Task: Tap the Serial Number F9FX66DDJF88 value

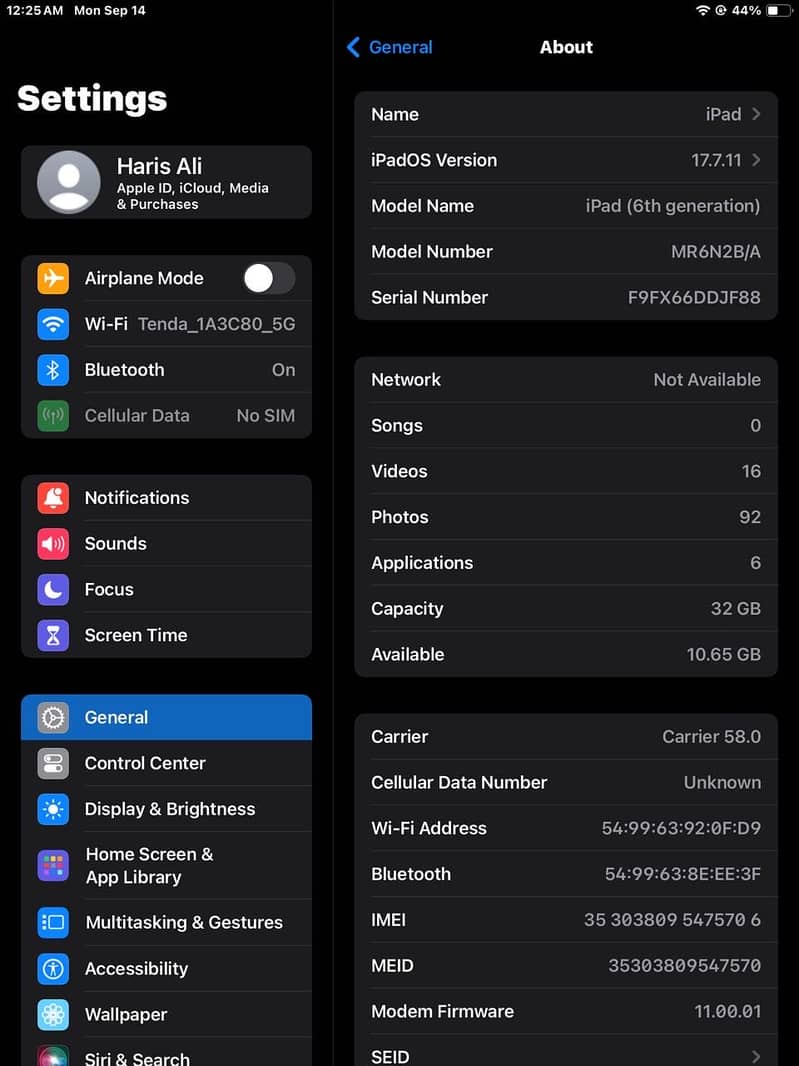Action: (x=694, y=297)
